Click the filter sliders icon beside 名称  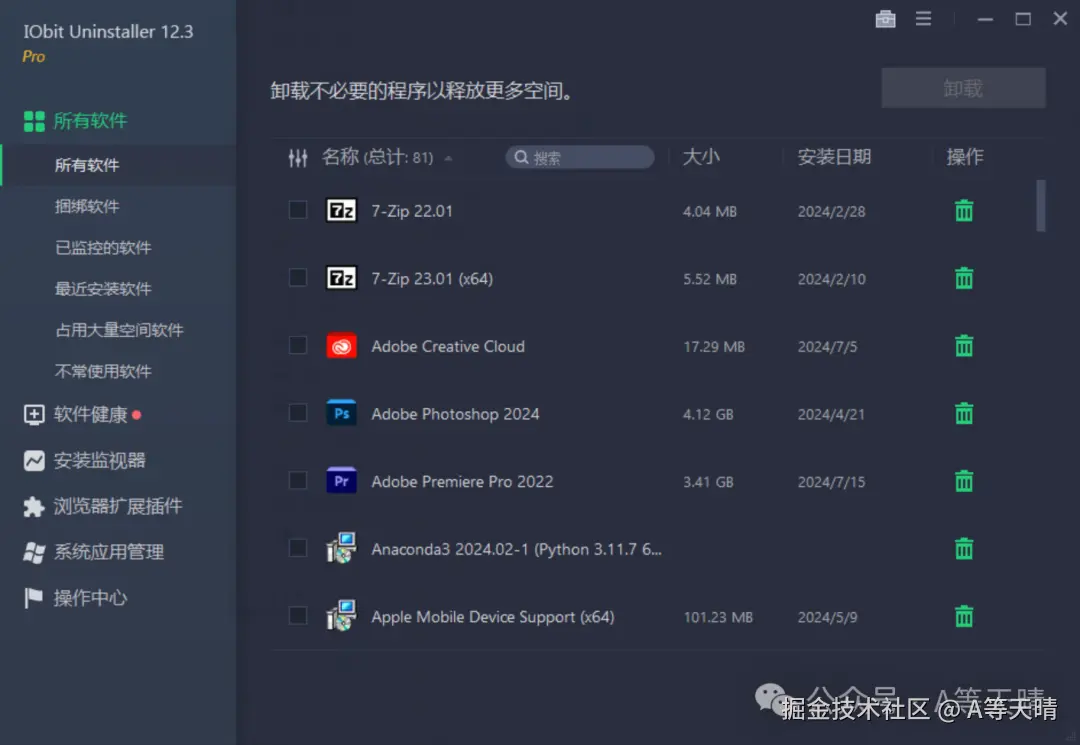(x=298, y=158)
